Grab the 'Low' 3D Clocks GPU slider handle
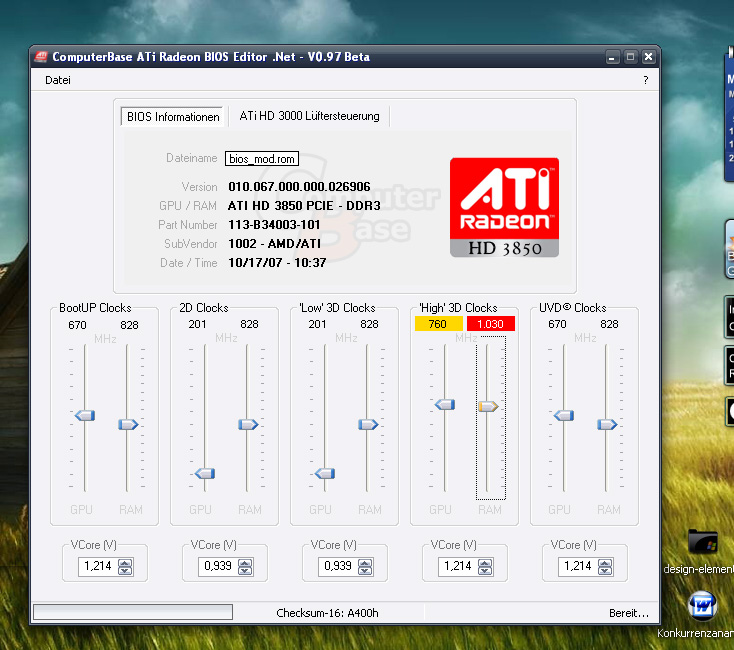The width and height of the screenshot is (734, 650). [325, 473]
